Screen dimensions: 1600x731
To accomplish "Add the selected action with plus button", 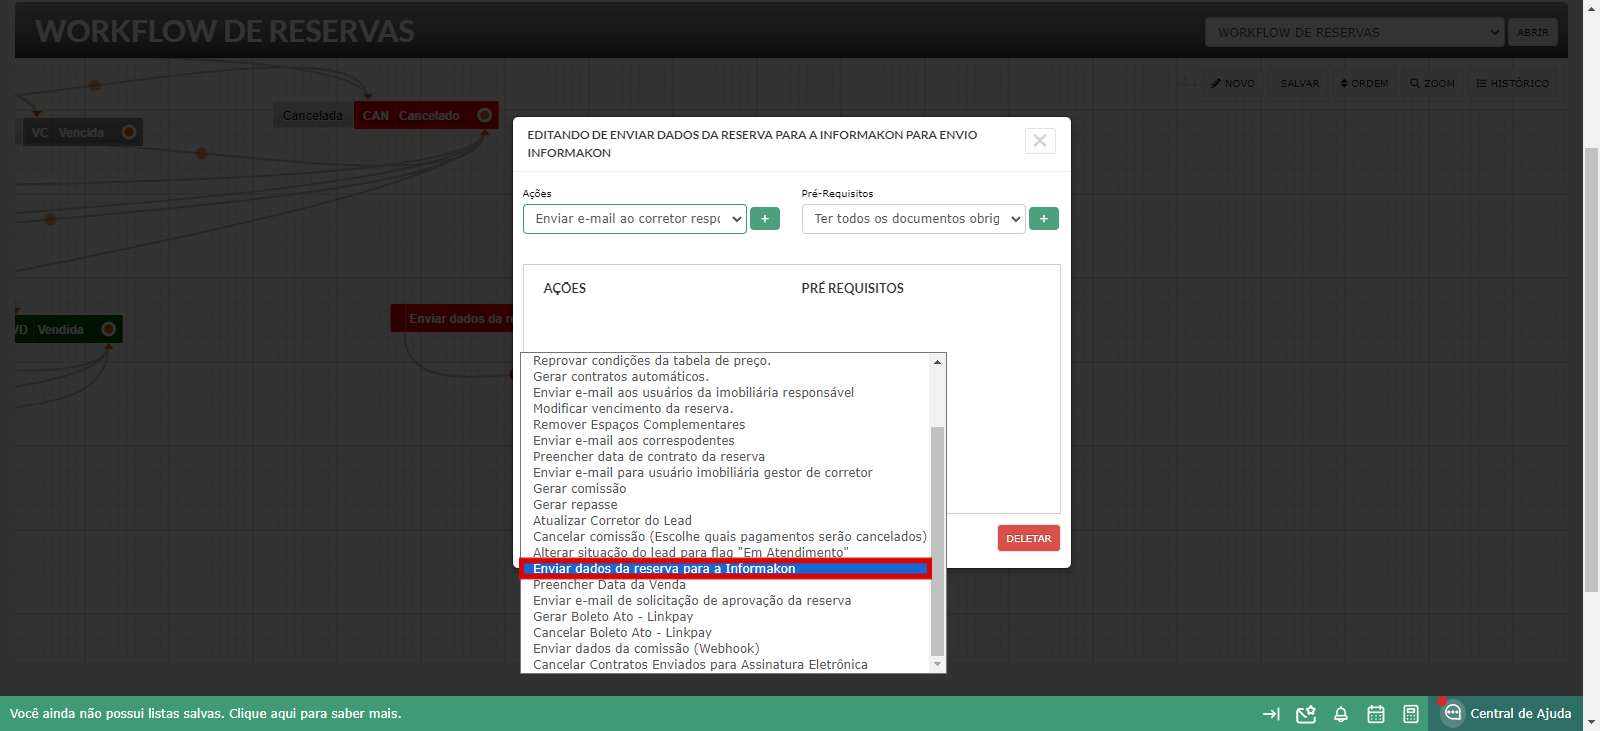I will click(x=765, y=219).
